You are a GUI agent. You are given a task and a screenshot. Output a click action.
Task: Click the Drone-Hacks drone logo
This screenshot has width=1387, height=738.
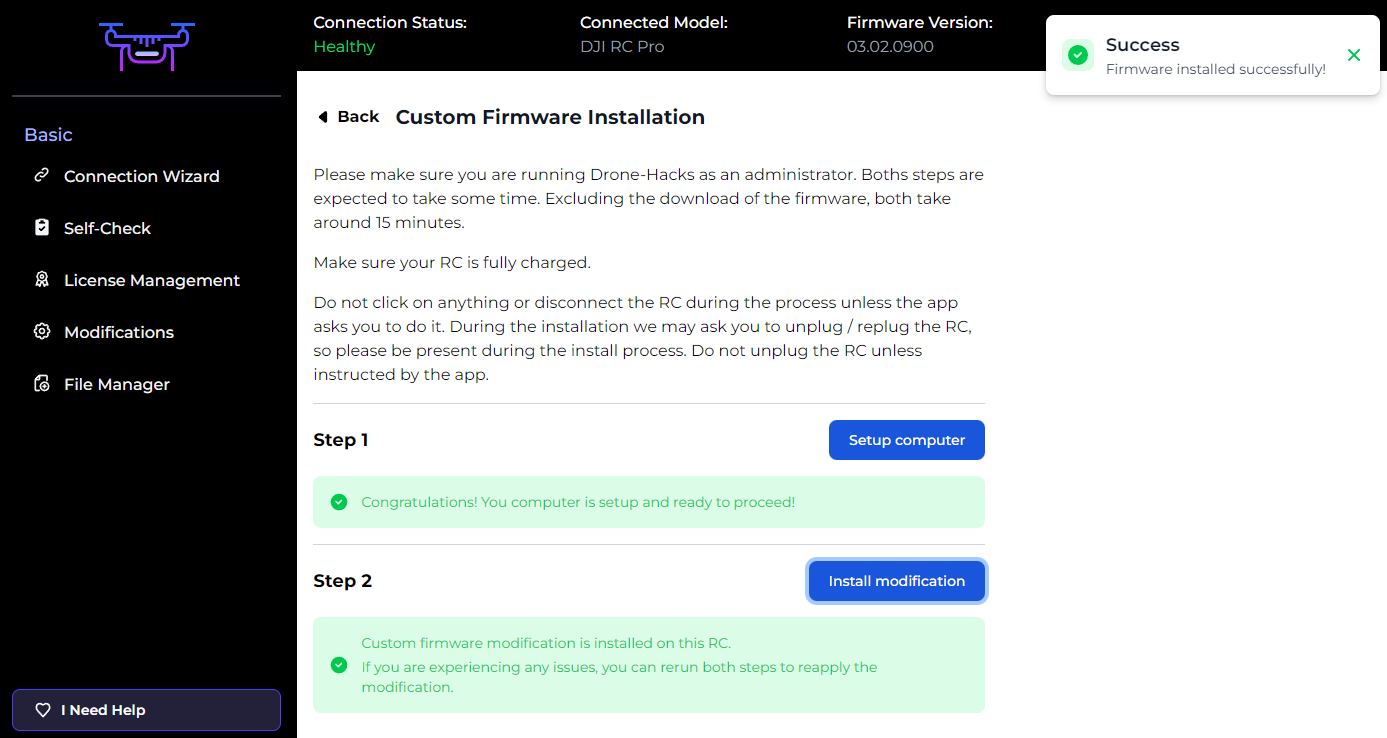pos(146,46)
